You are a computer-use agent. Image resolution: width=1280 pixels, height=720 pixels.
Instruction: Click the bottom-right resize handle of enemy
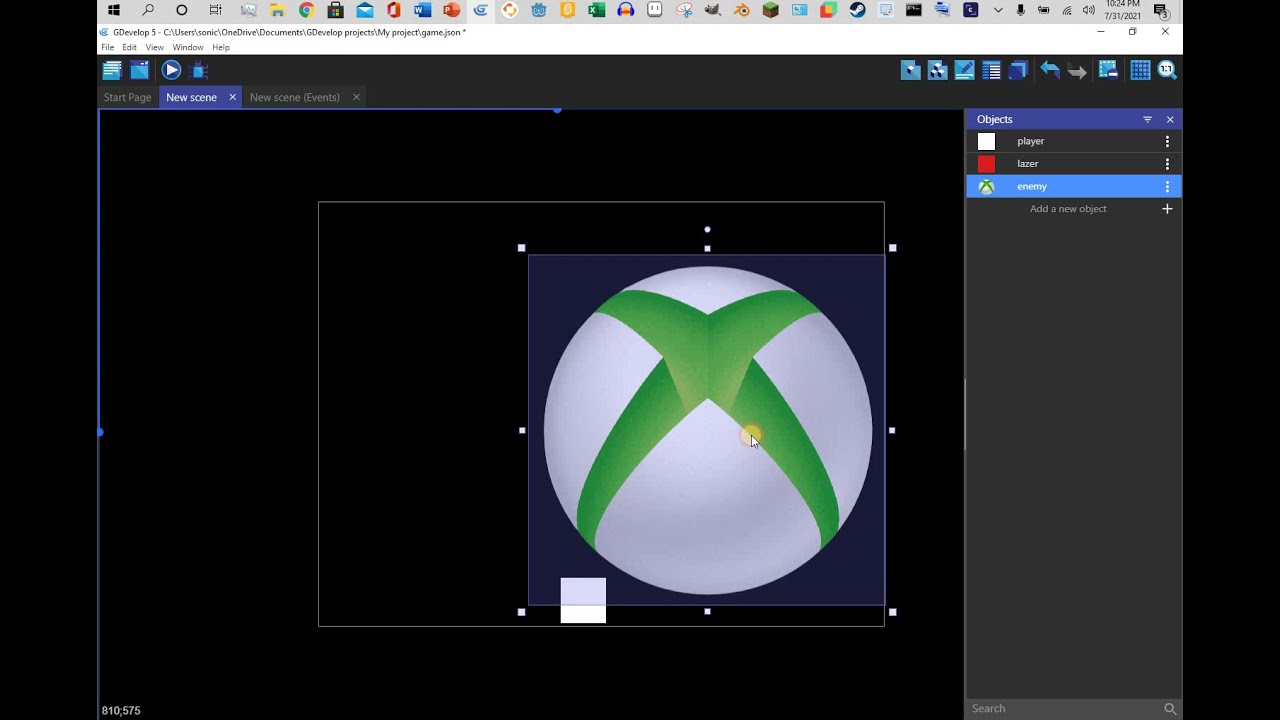(x=893, y=612)
